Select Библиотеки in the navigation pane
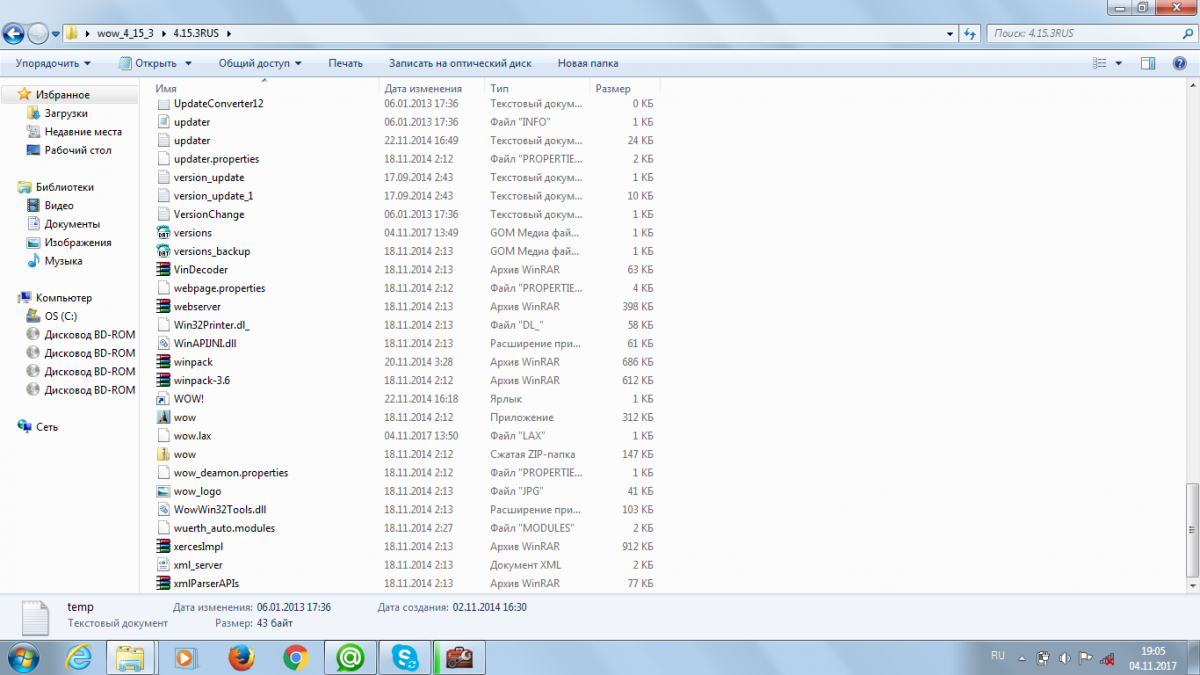1200x675 pixels. (64, 187)
